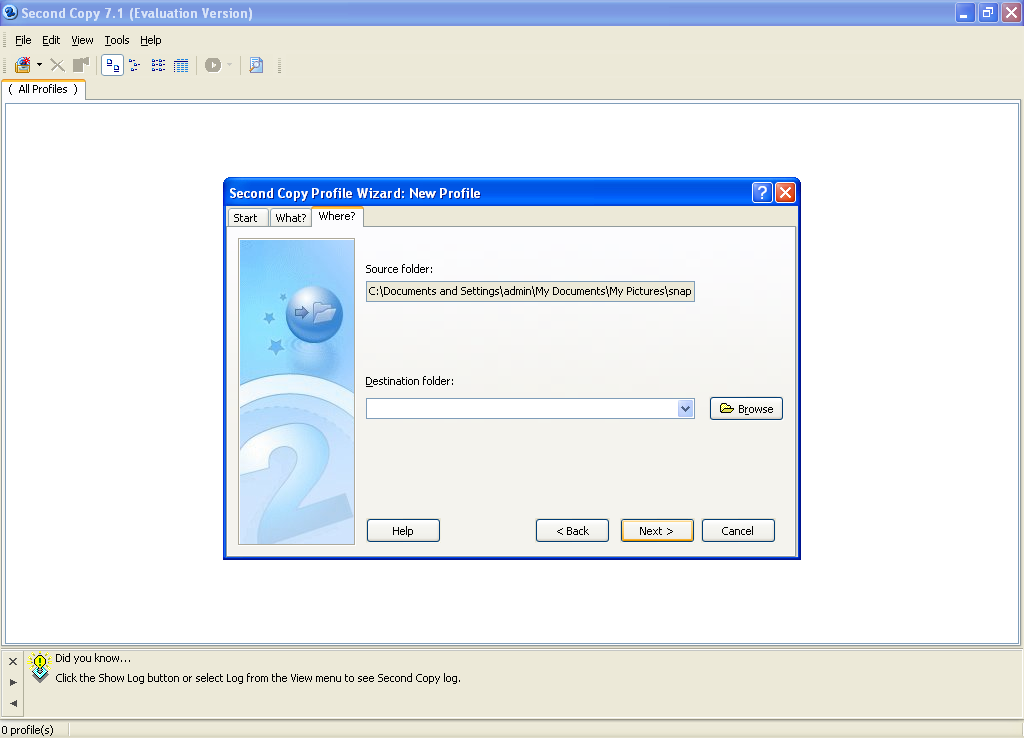This screenshot has width=1024, height=738.
Task: Expand the Destination folder dropdown
Action: pyautogui.click(x=685, y=409)
